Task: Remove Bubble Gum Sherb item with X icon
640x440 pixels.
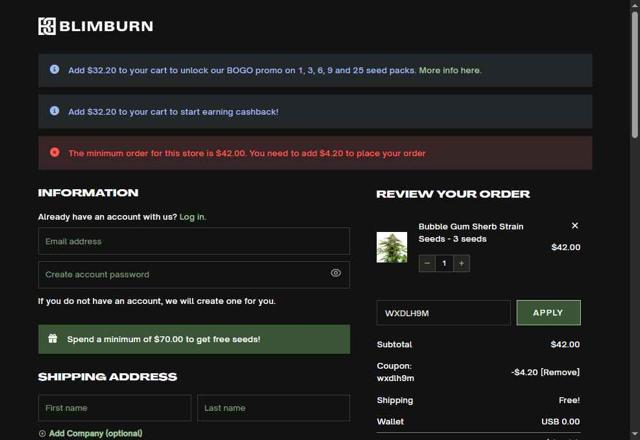Action: 575,226
